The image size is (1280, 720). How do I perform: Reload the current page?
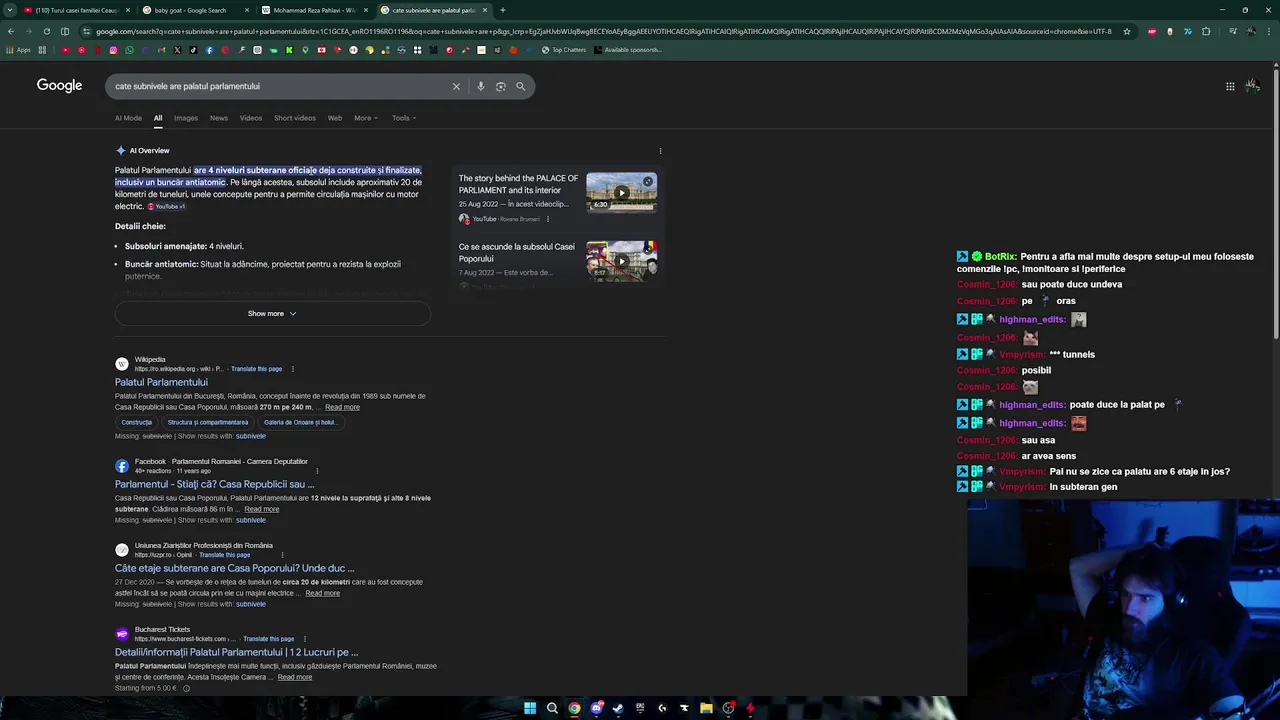46,31
